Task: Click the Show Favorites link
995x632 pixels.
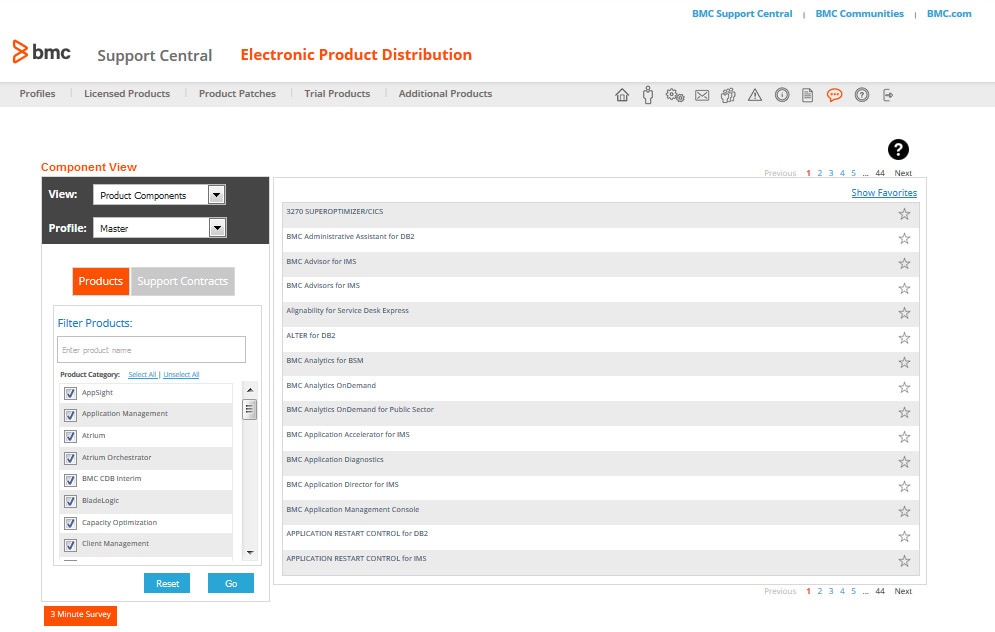Action: (883, 193)
